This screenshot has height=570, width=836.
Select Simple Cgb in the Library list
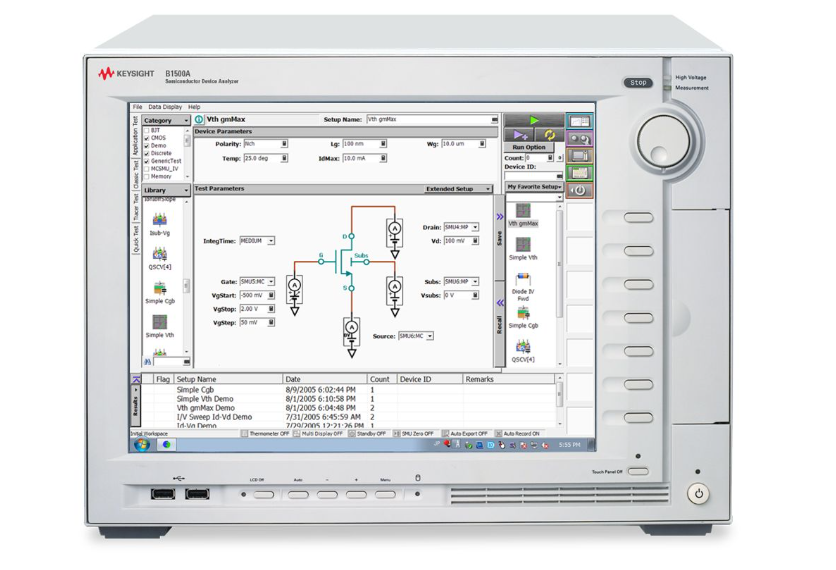click(x=160, y=290)
